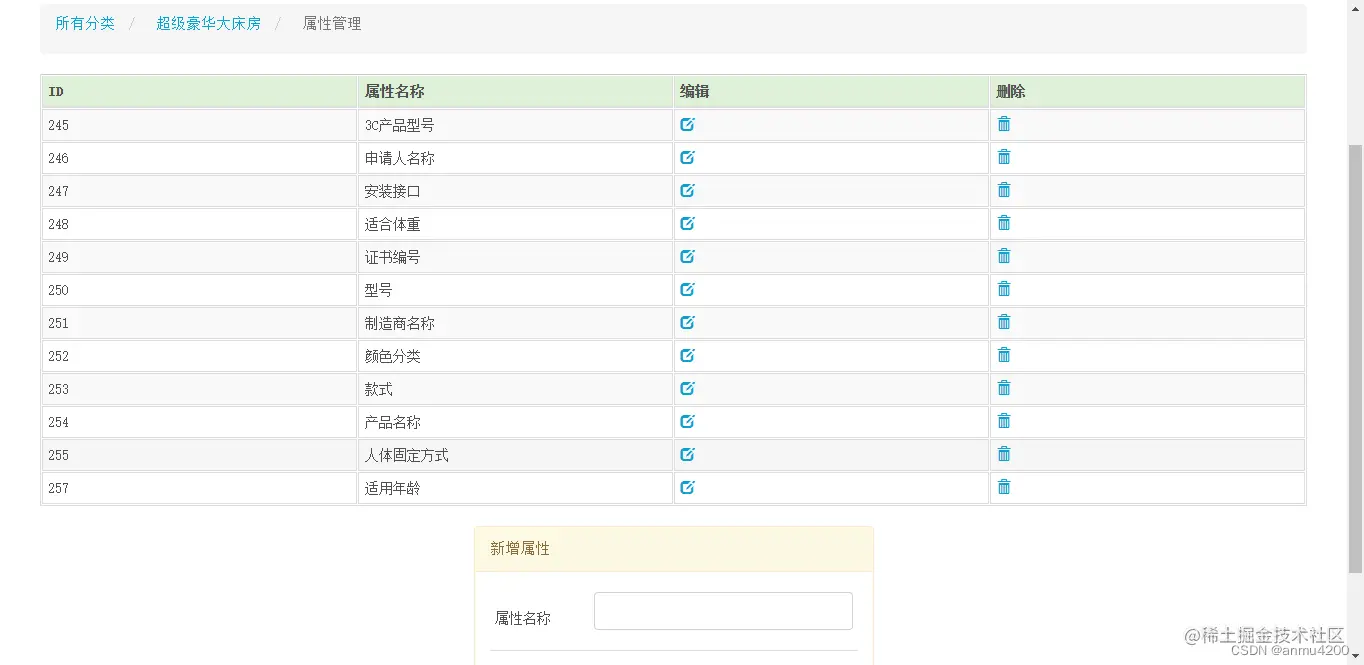Screen dimensions: 1364x665
Task: Click the 删除 column header
Action: (1148, 91)
